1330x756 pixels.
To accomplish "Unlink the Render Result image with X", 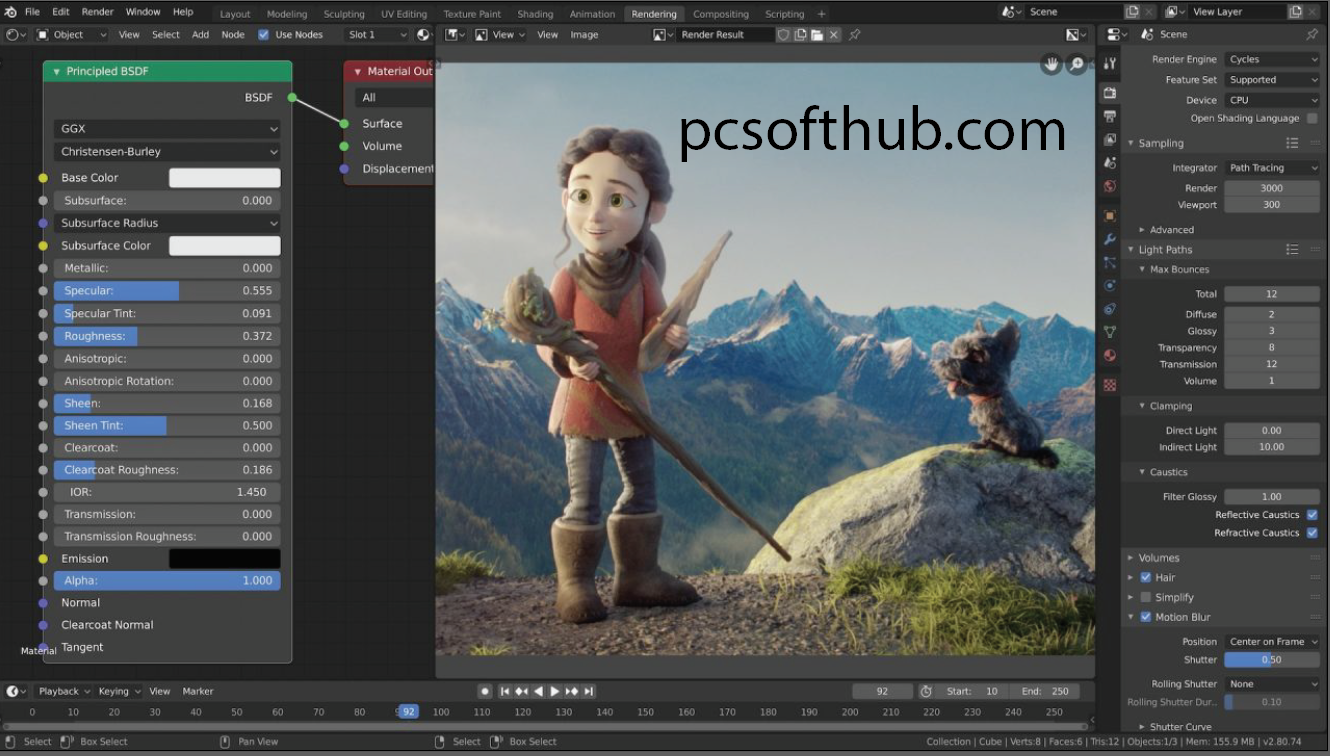I will pos(833,34).
